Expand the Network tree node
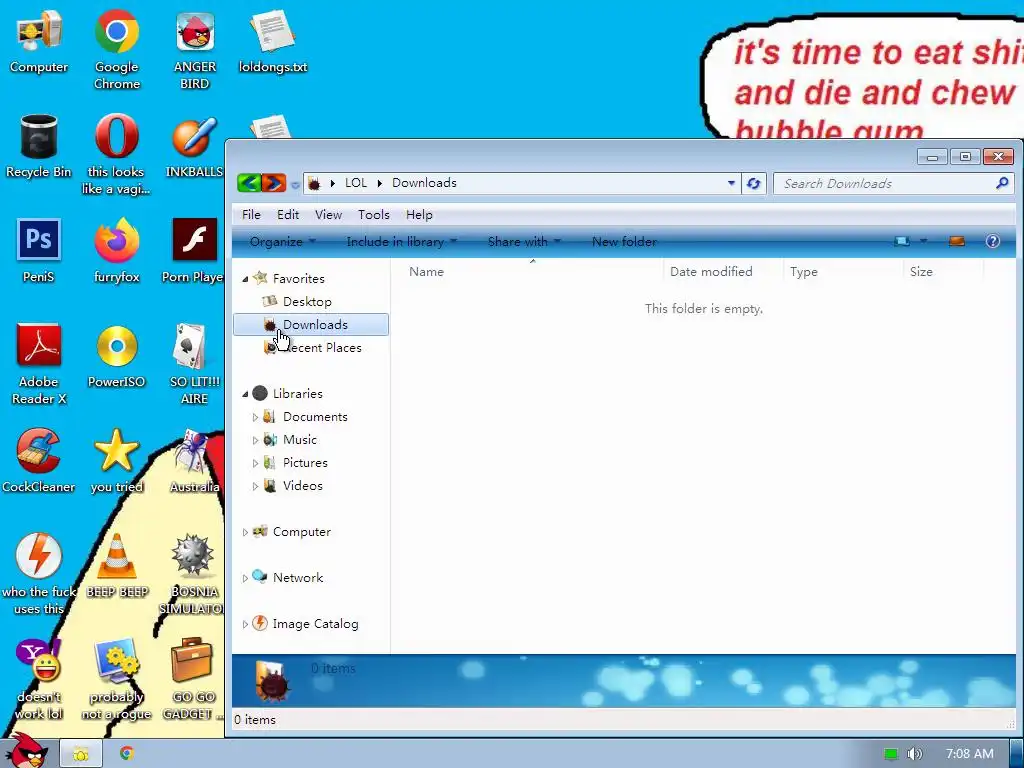This screenshot has height=768, width=1024. tap(245, 578)
